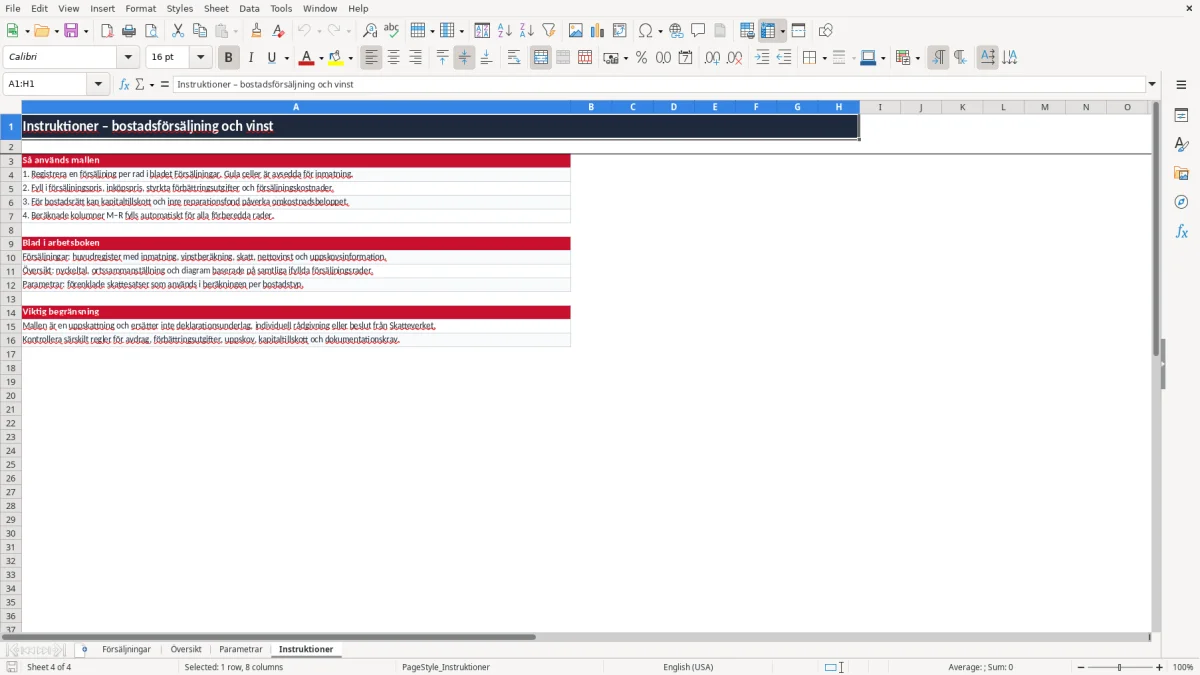
Task: Export the sheet directly as PDF
Action: click(x=107, y=31)
